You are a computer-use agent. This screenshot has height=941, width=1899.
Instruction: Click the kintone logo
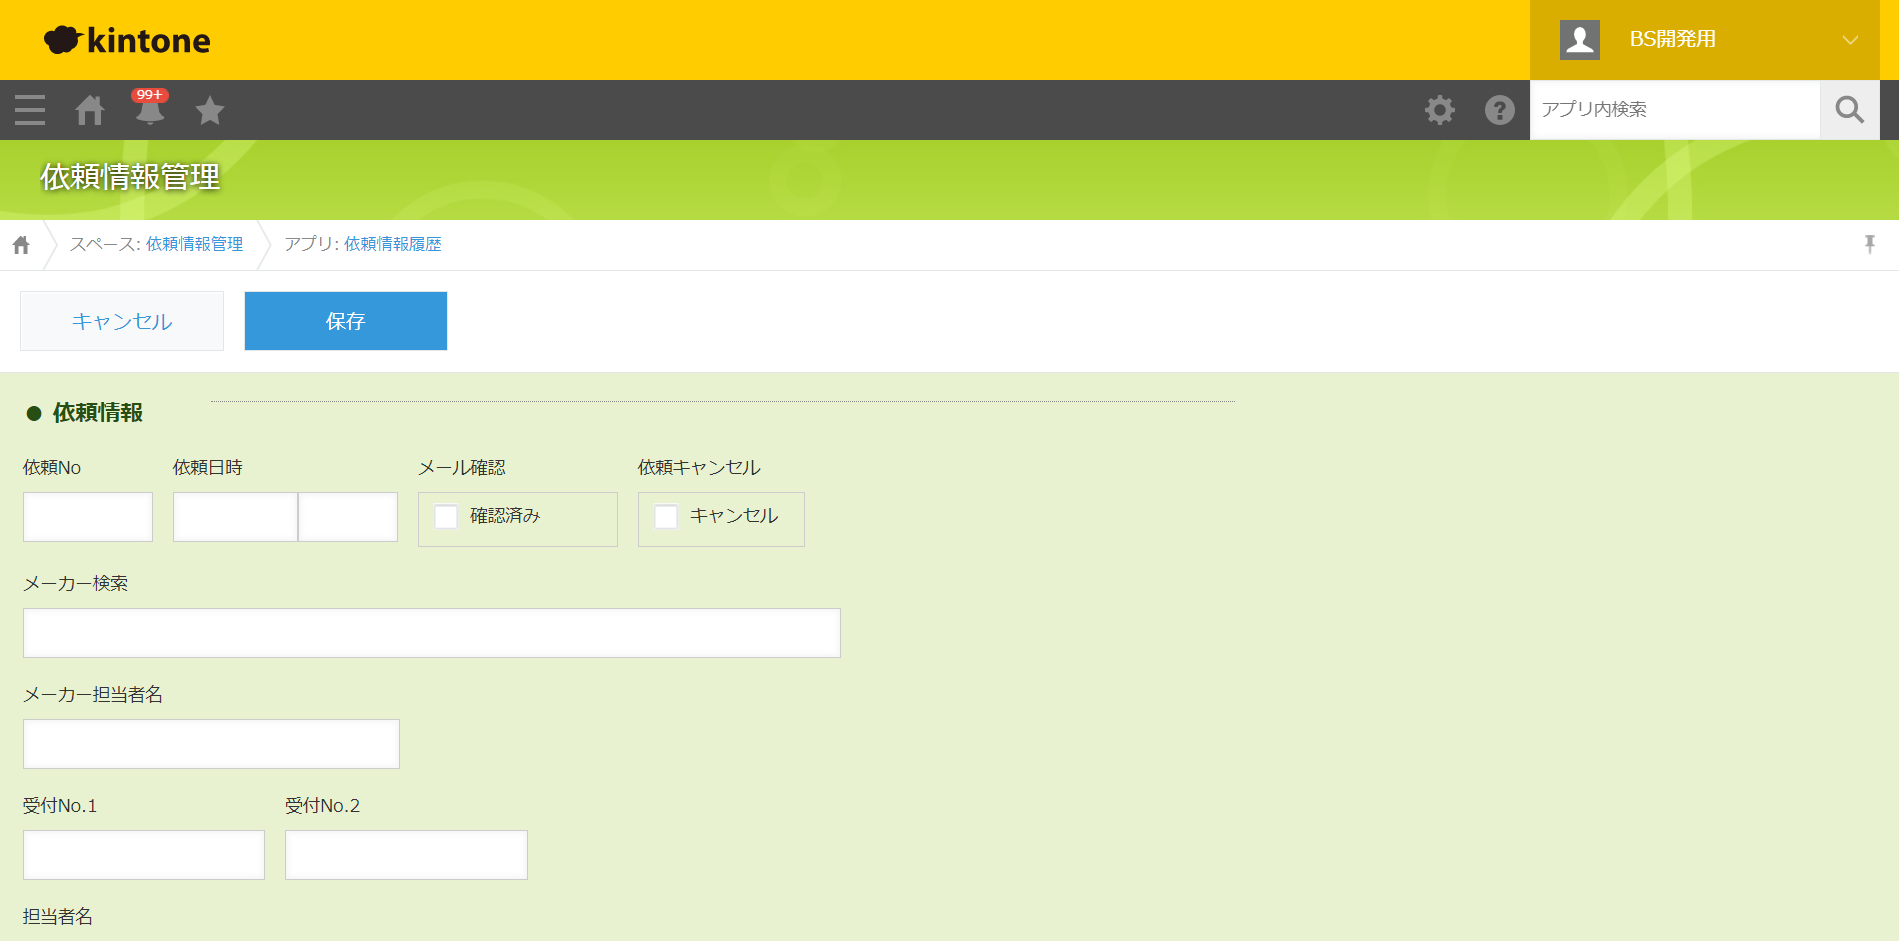127,40
